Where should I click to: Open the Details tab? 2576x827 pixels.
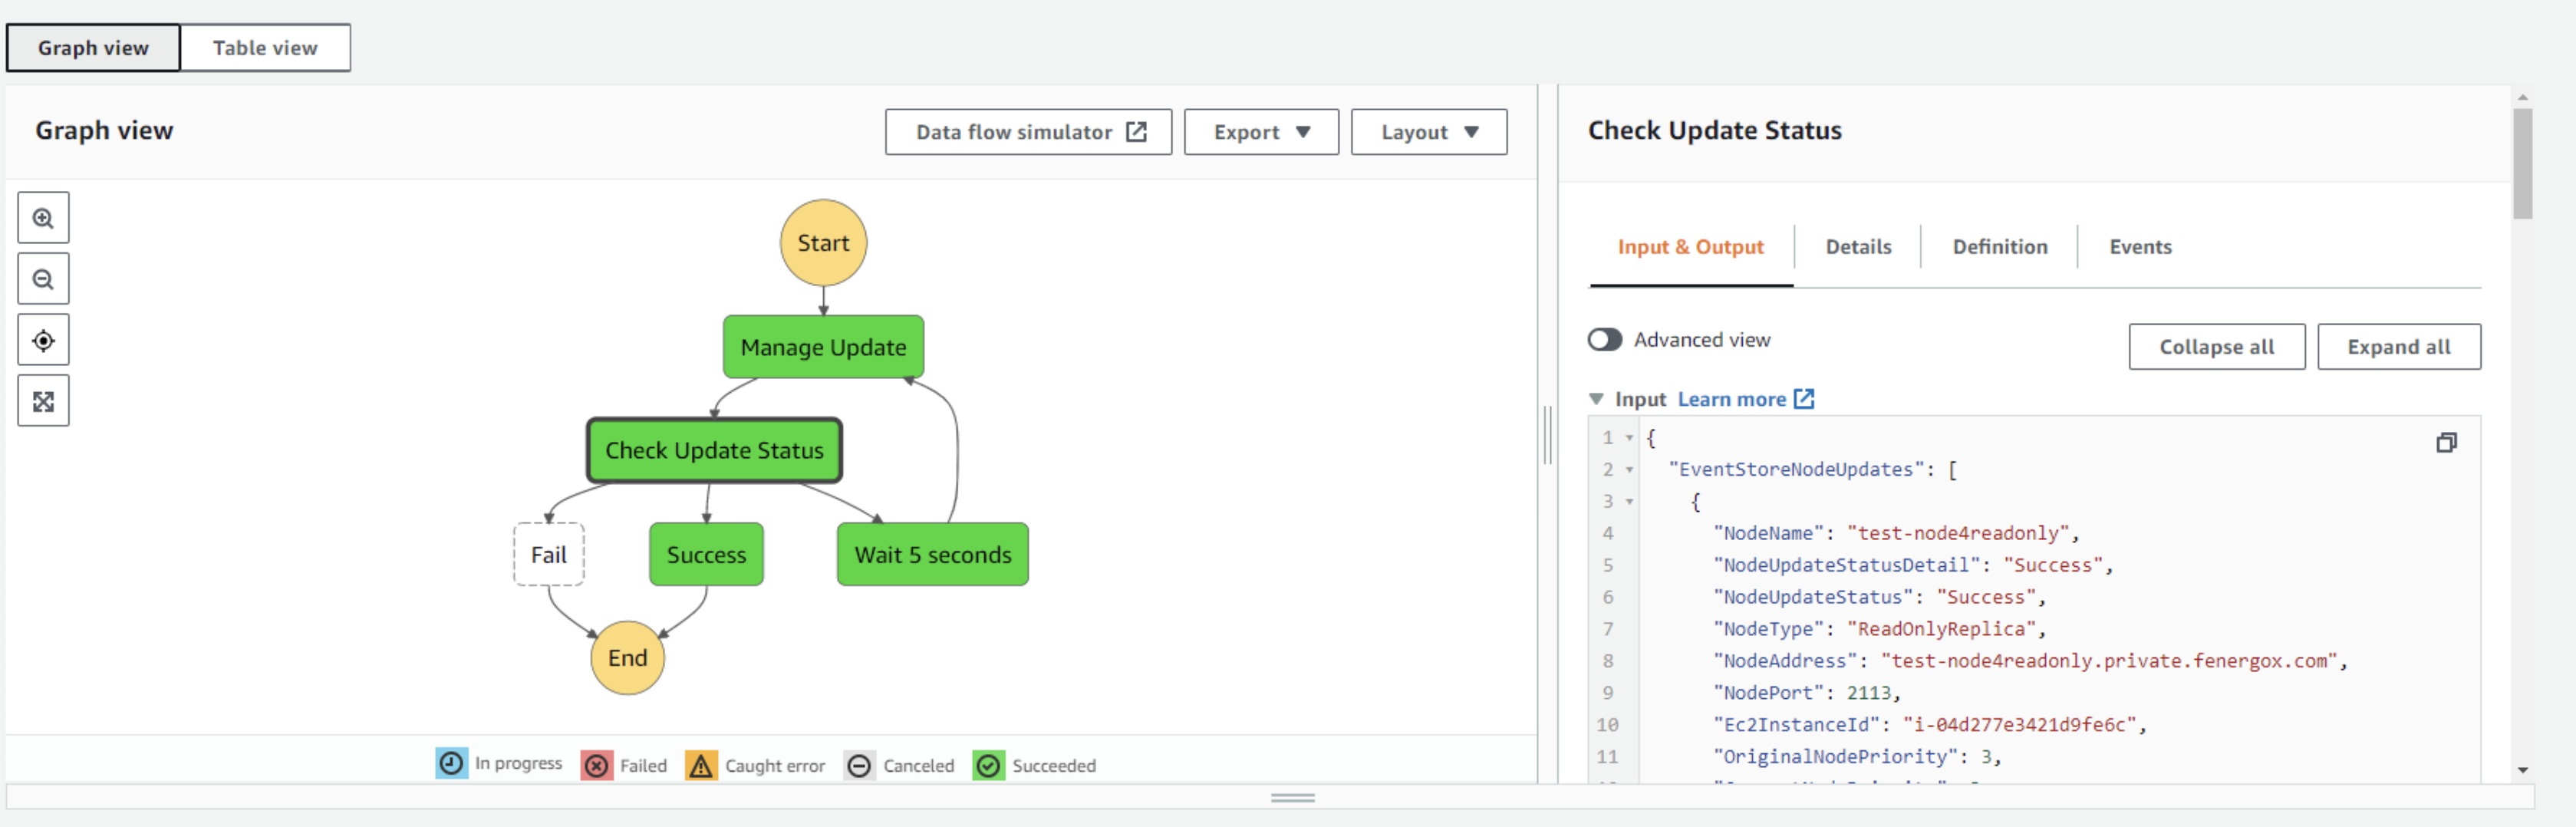1857,247
